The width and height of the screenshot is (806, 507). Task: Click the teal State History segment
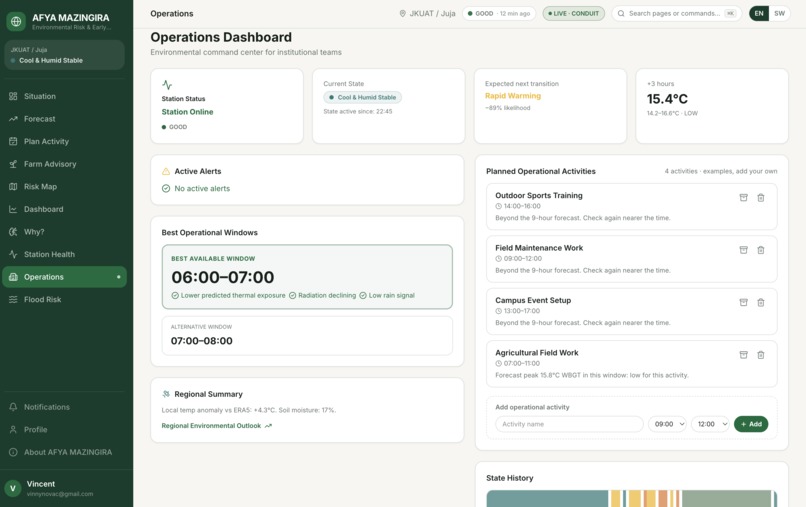(547, 498)
